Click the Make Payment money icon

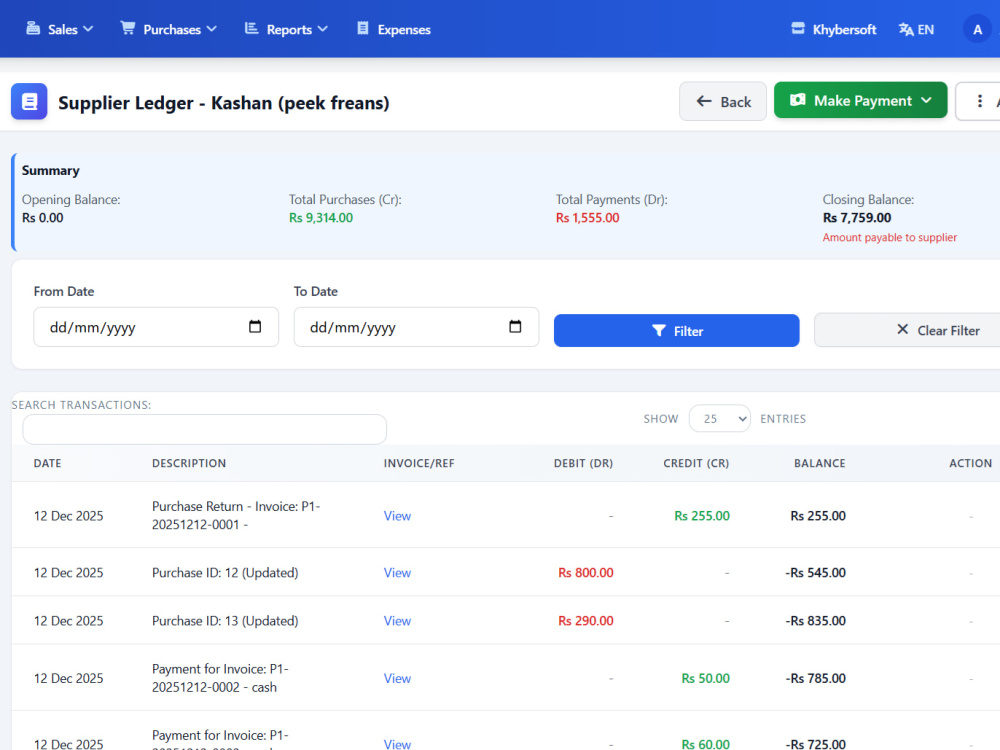798,100
